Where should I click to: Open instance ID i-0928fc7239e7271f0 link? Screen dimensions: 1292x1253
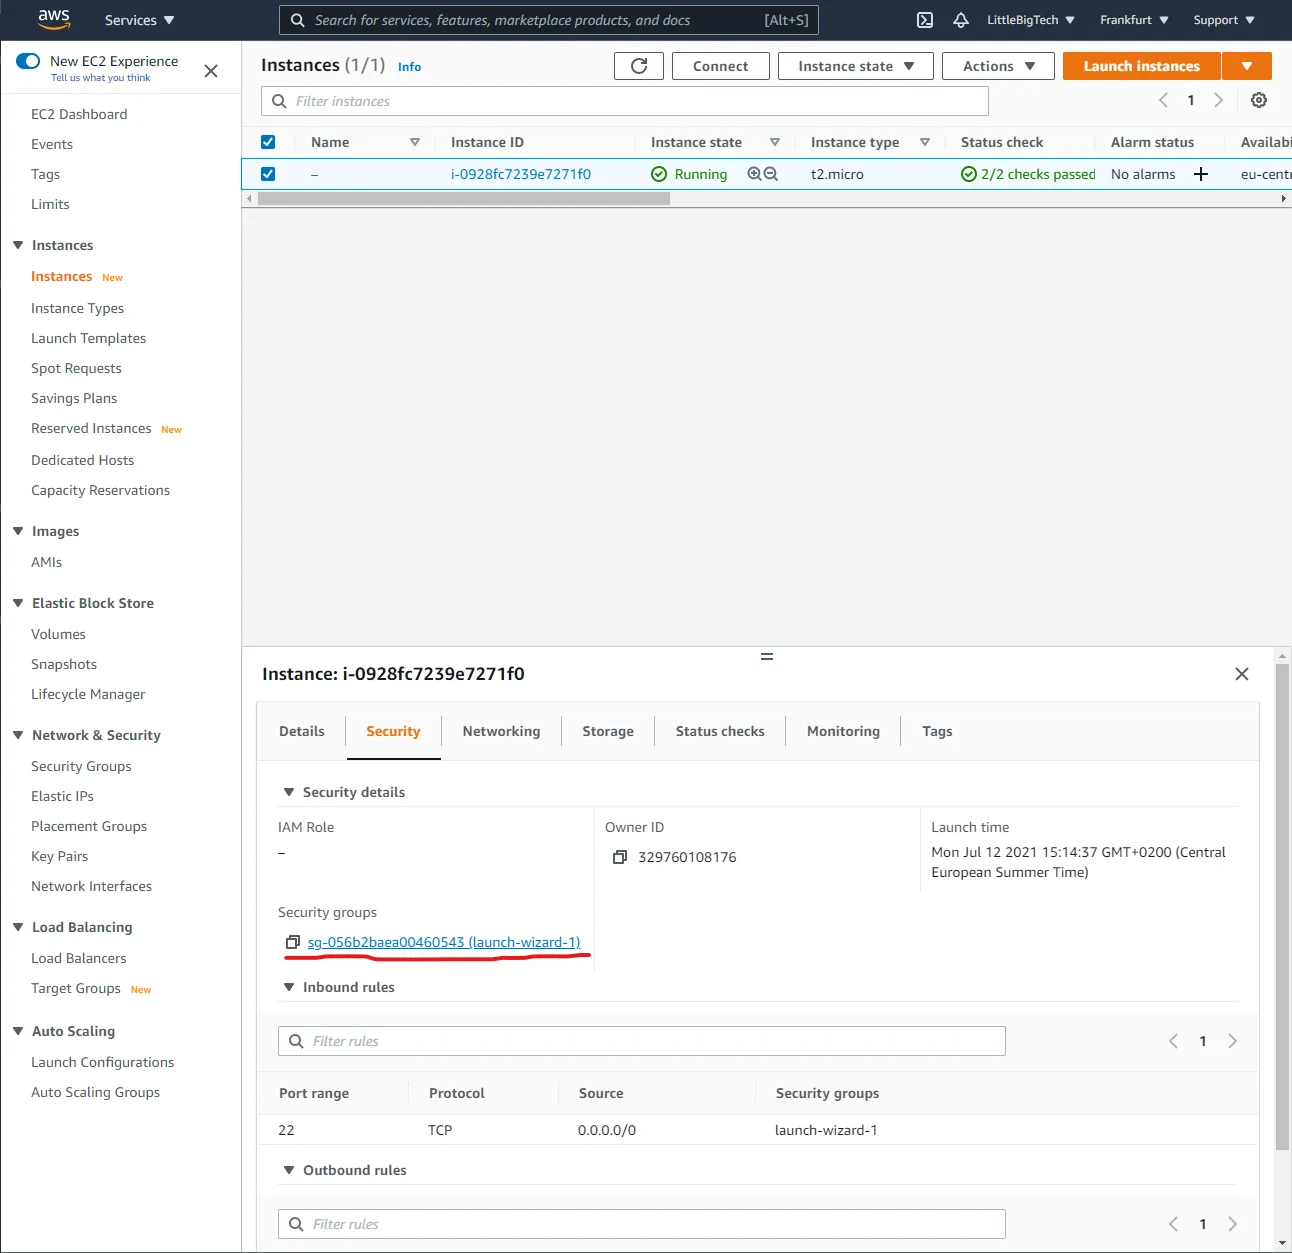click(x=520, y=174)
